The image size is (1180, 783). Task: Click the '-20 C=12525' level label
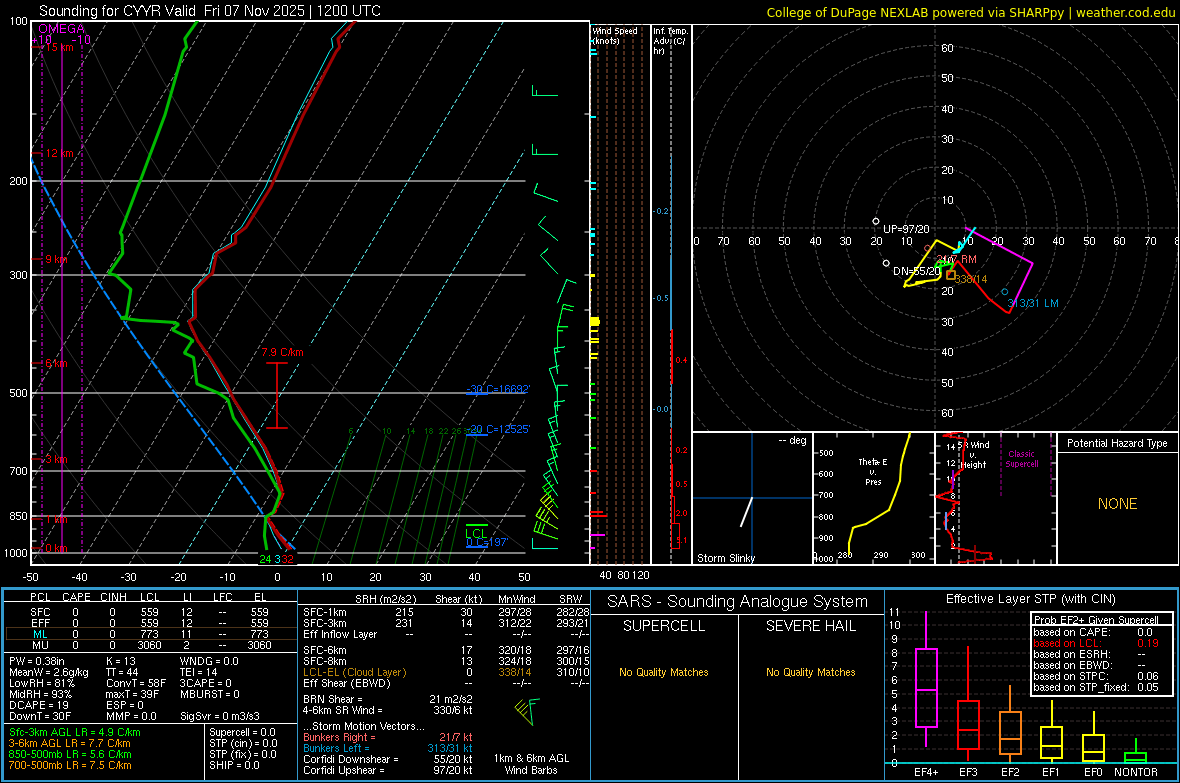click(x=497, y=429)
